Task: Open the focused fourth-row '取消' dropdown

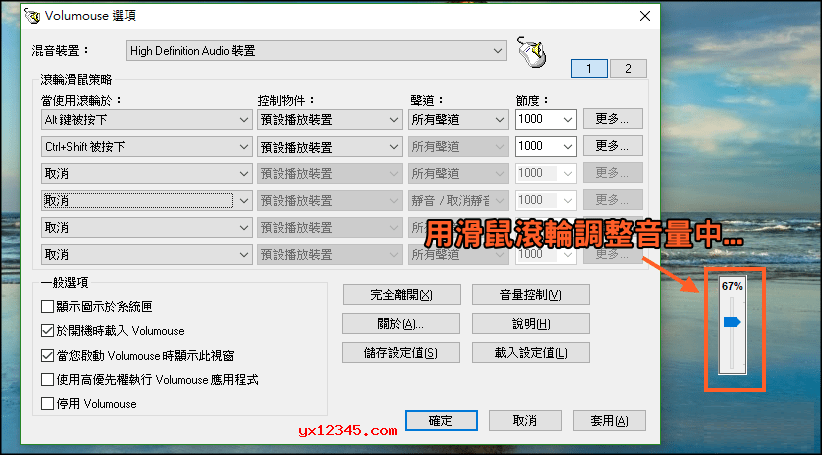Action: (147, 200)
